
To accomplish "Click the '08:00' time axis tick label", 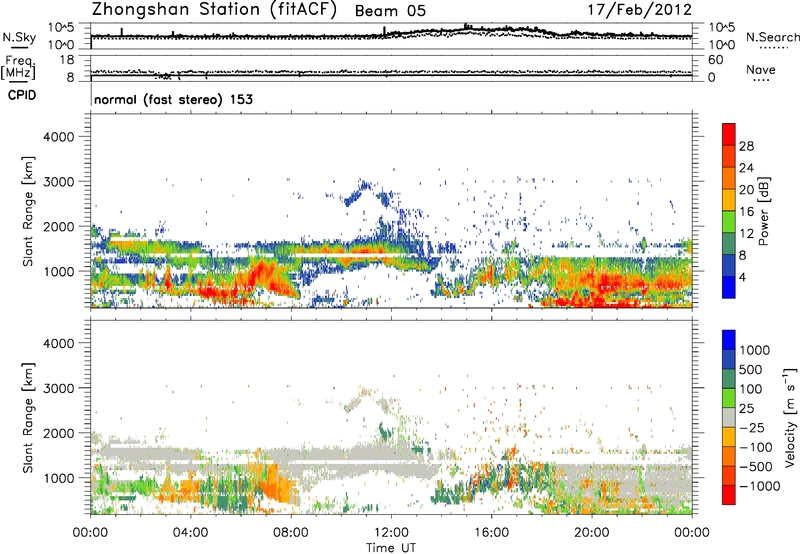I will click(291, 533).
